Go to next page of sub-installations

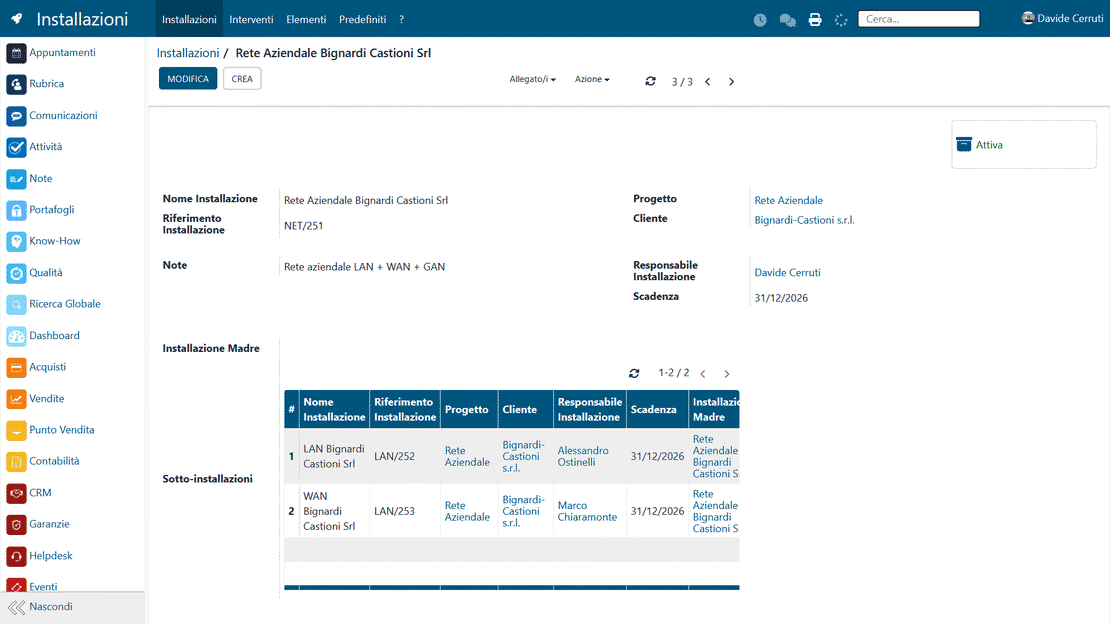(726, 373)
